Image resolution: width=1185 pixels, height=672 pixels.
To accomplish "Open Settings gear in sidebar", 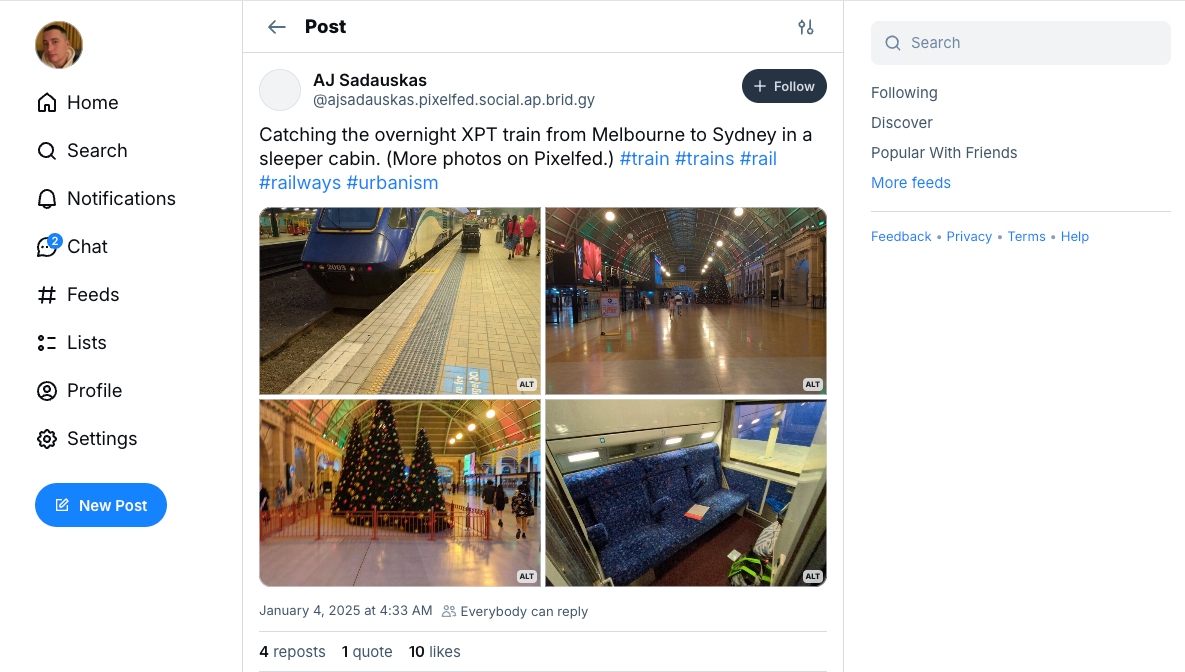I will (47, 439).
